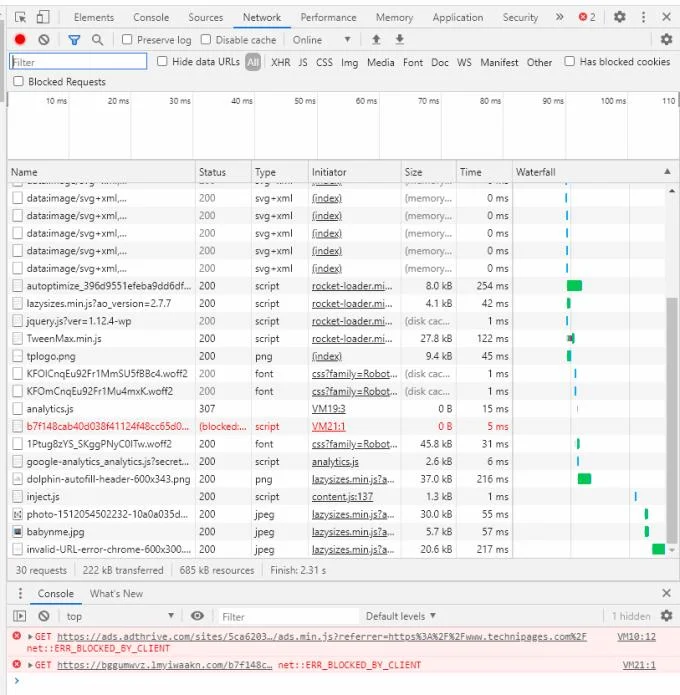680x695 pixels.
Task: Filter requests by Font
Action: click(x=413, y=62)
